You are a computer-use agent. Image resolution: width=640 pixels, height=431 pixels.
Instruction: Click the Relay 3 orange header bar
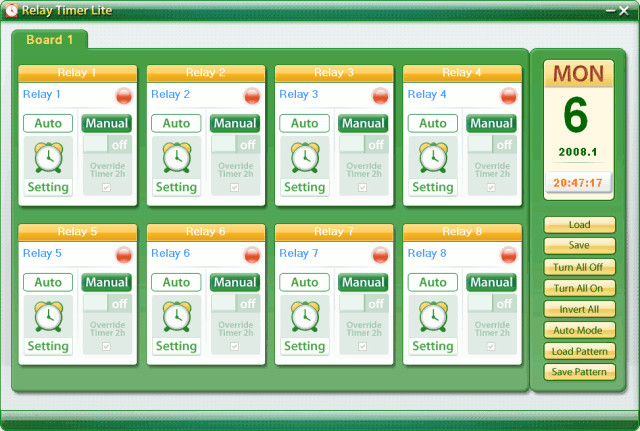334,73
